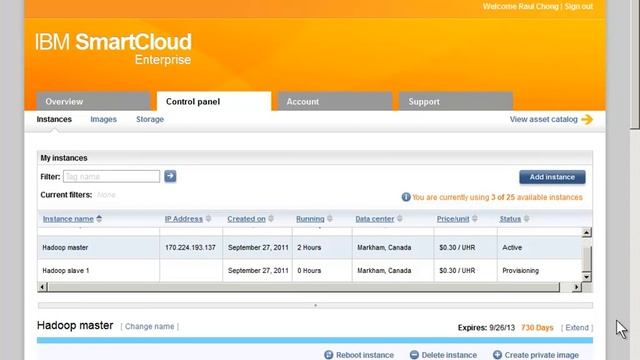Click the Active status cell
The height and width of the screenshot is (360, 640).
pyautogui.click(x=512, y=247)
